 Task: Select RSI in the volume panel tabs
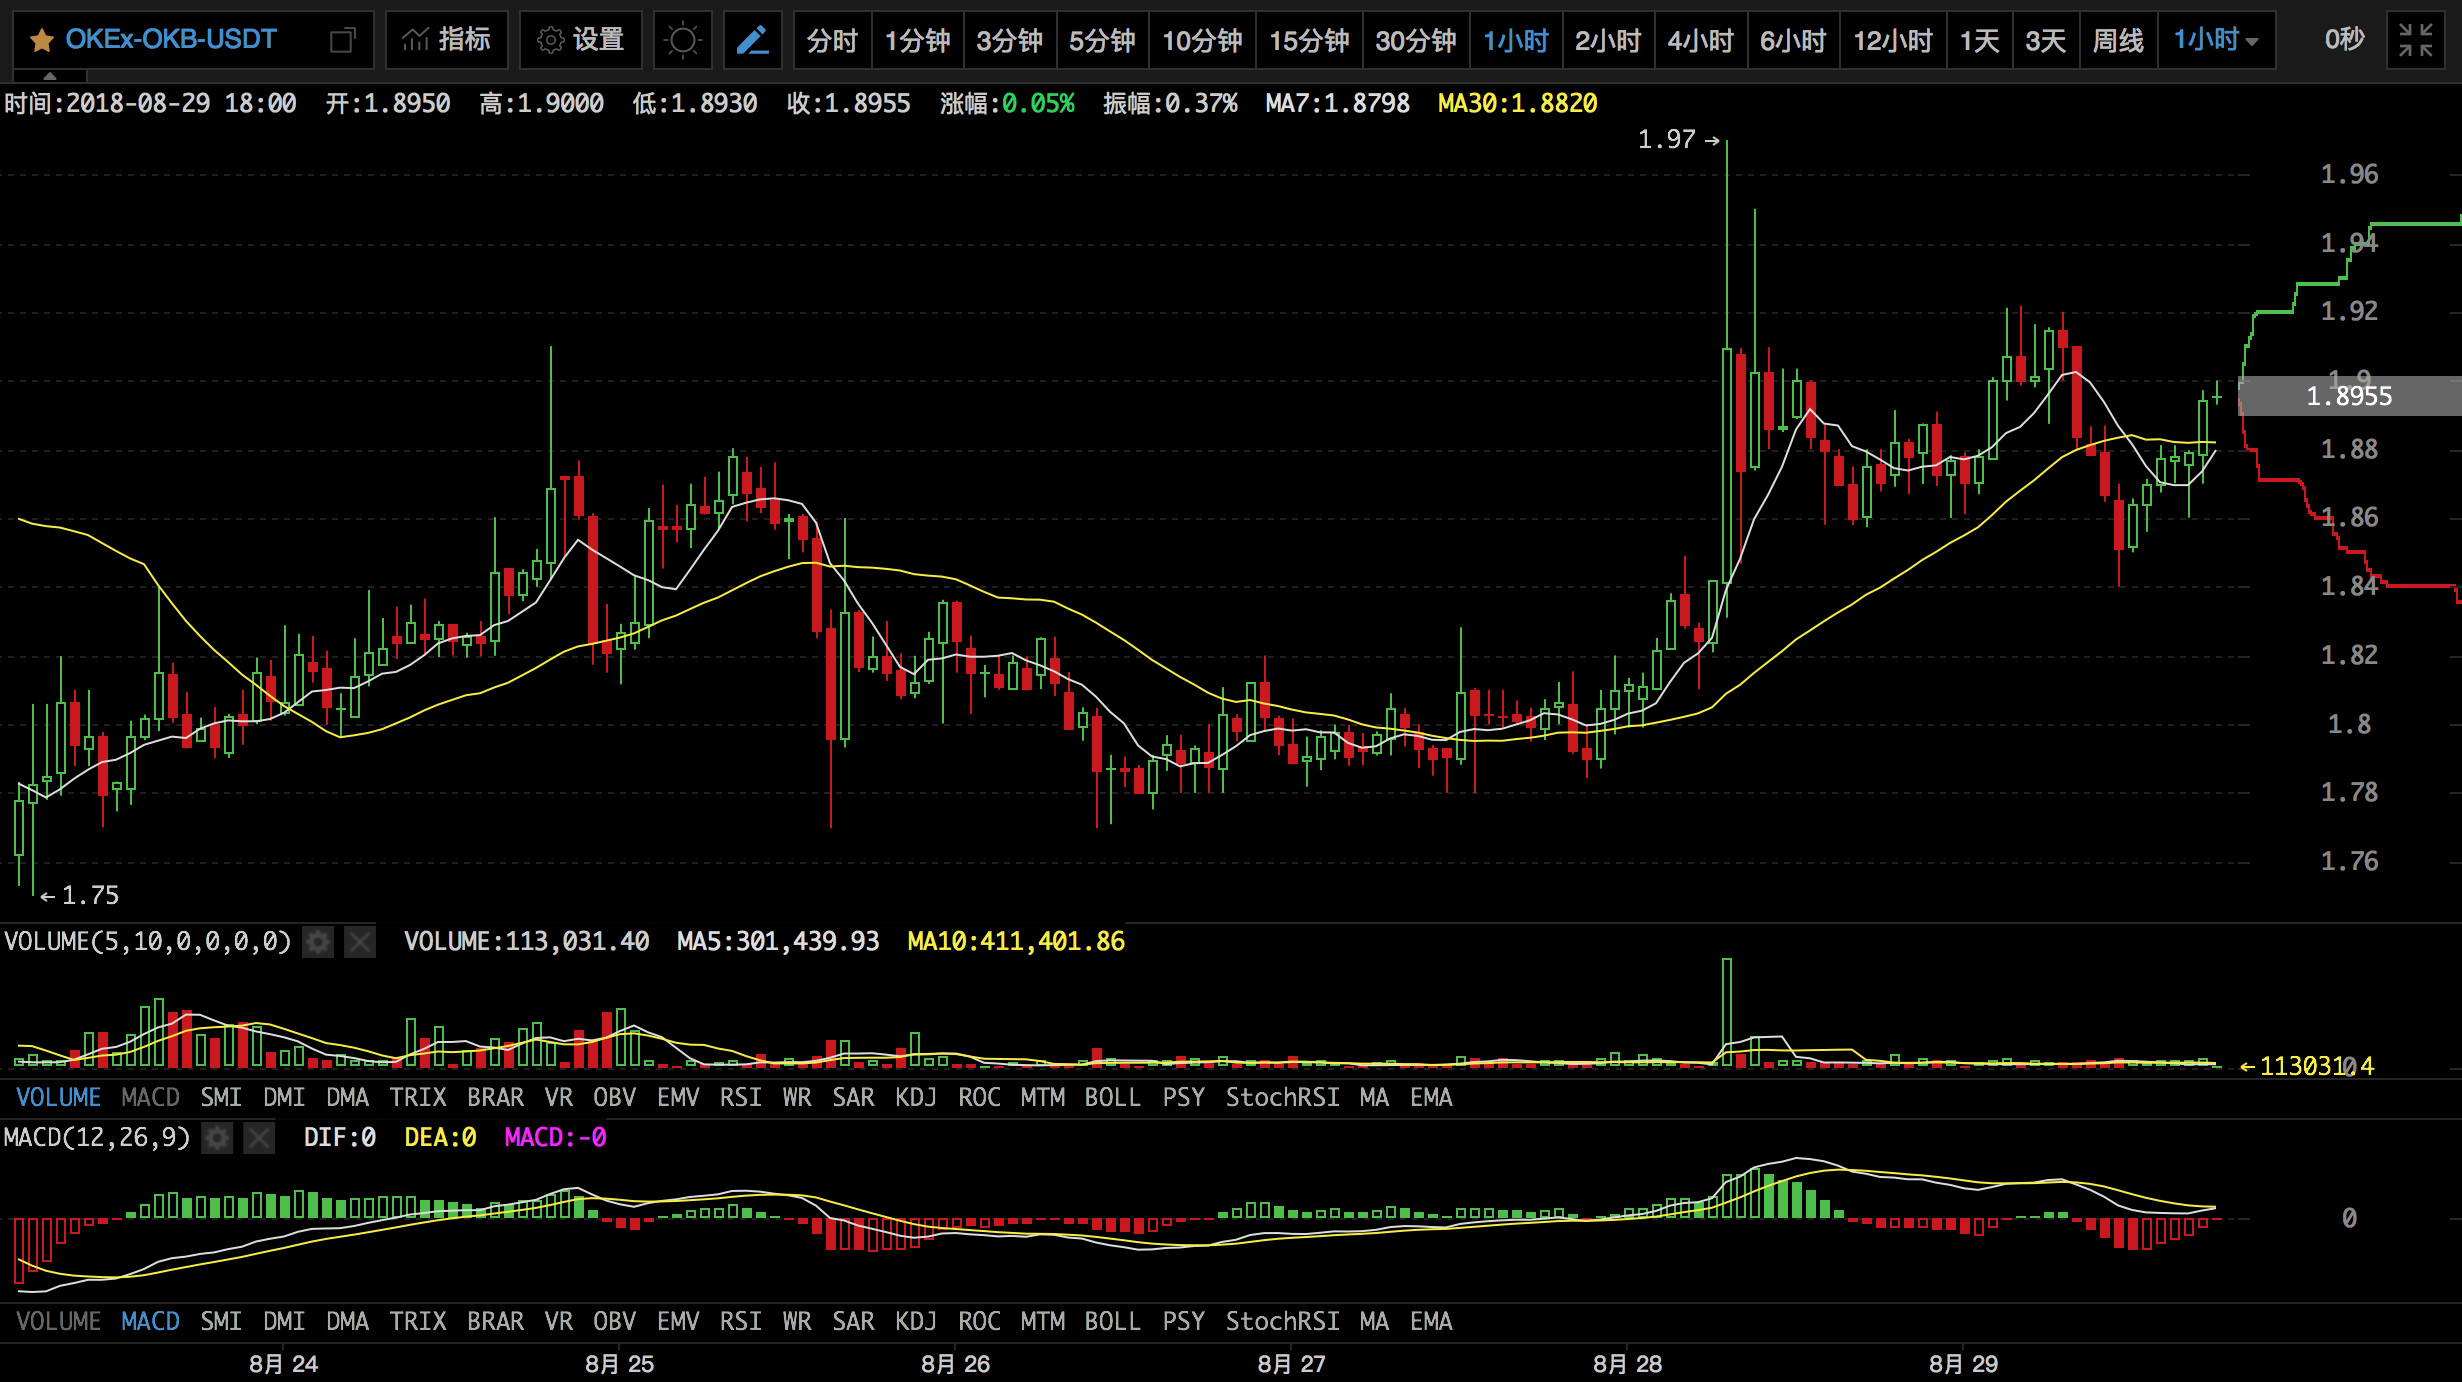pos(741,1097)
